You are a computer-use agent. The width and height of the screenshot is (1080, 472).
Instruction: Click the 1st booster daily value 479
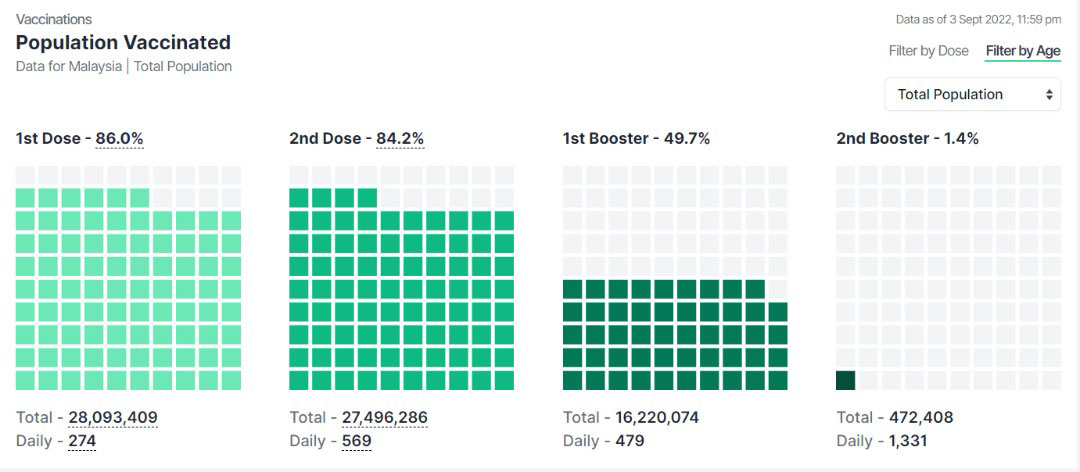point(629,440)
